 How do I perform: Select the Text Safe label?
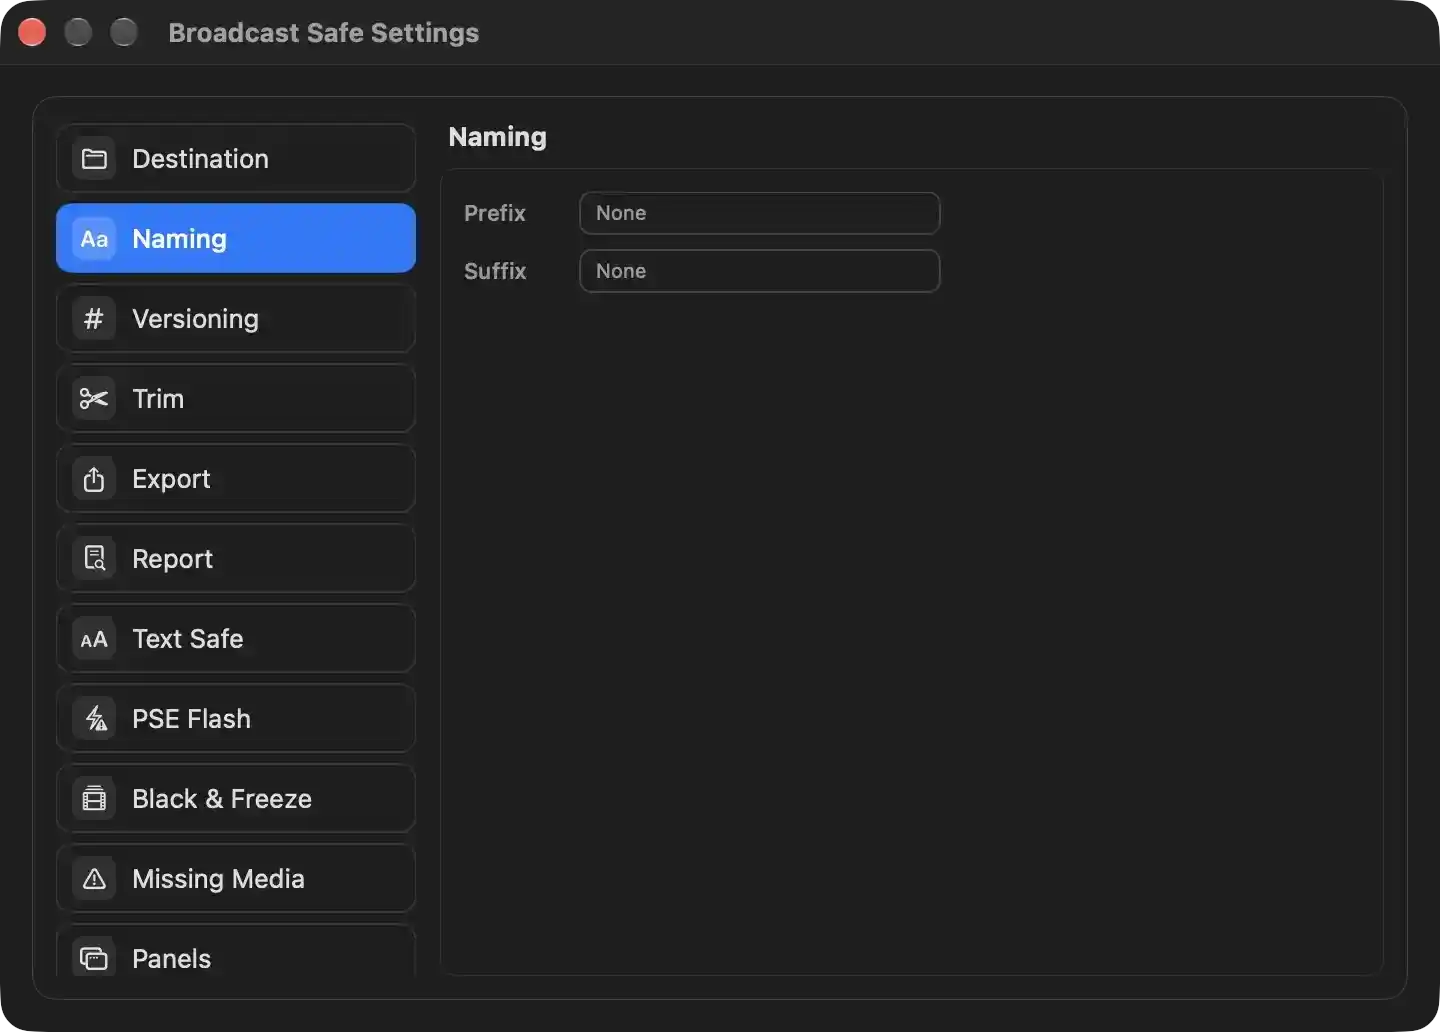click(188, 639)
